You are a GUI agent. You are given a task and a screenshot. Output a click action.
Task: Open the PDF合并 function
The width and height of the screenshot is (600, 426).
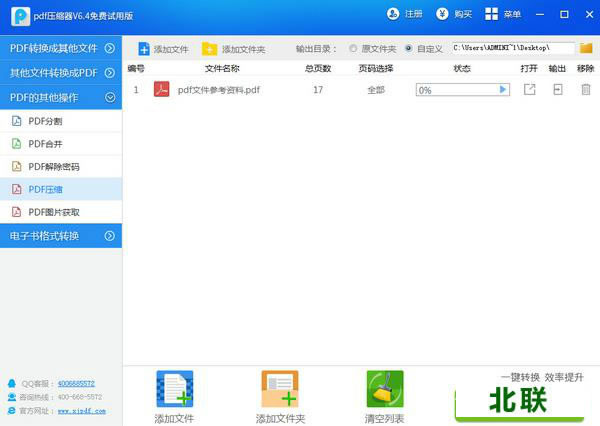[61, 144]
